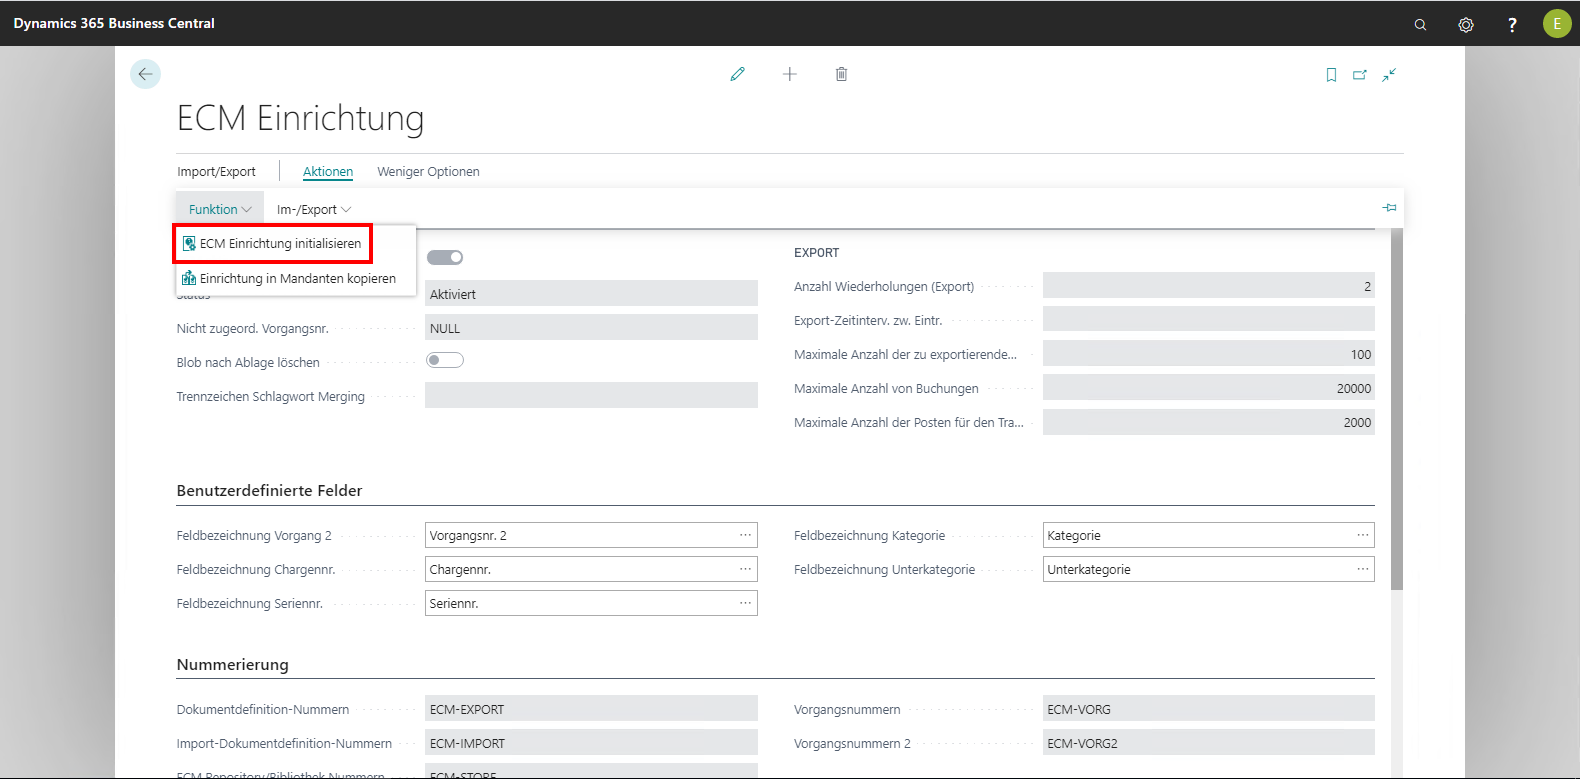Click the ECM-VORG2 number series field
The height and width of the screenshot is (779, 1580).
tap(1208, 743)
